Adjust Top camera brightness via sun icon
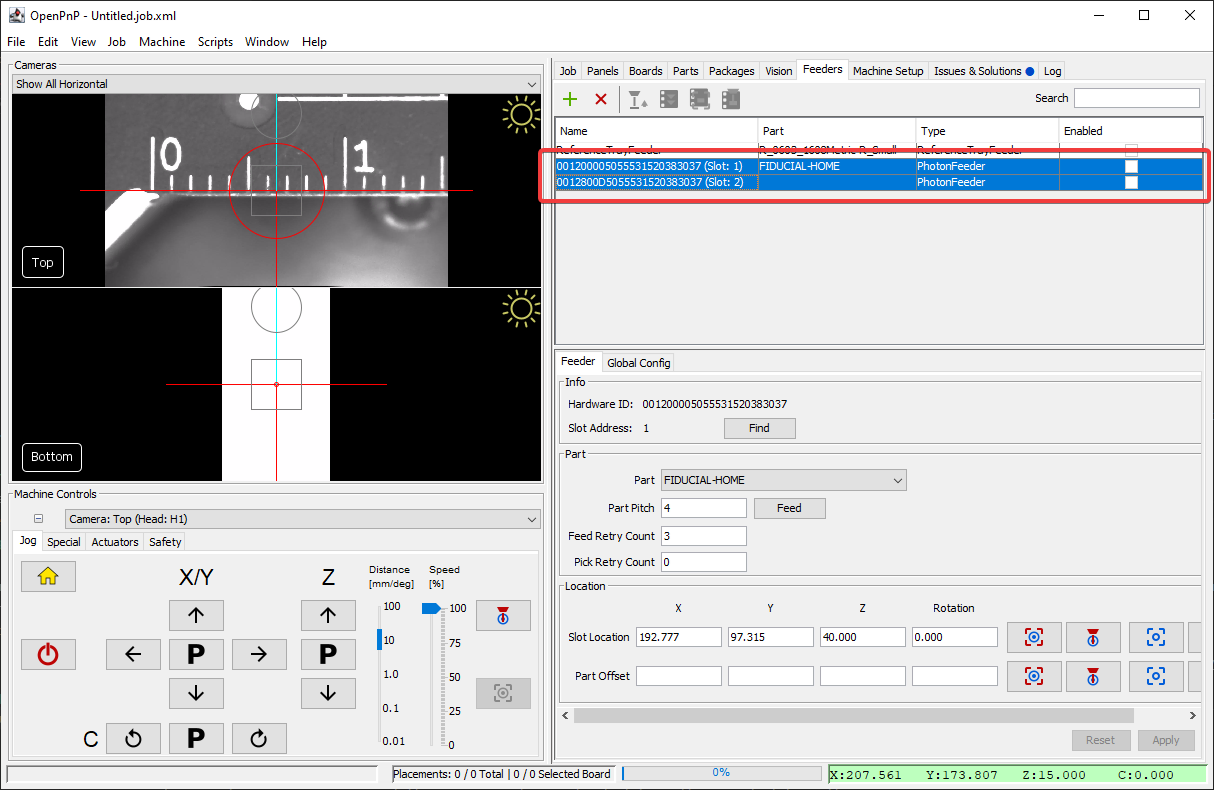This screenshot has height=790, width=1214. (521, 115)
